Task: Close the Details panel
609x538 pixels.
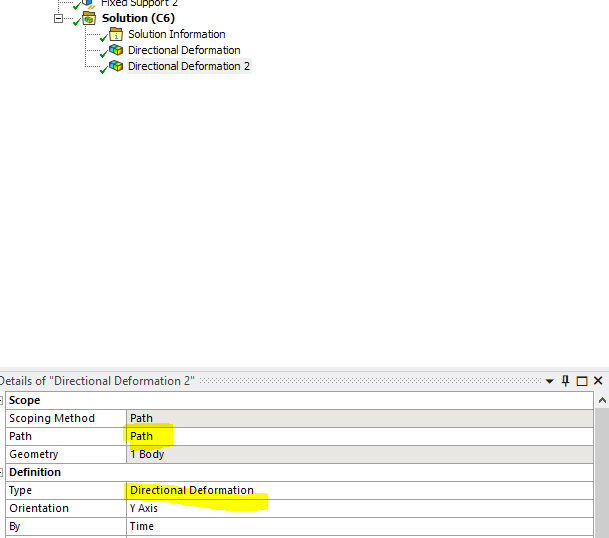Action: 598,381
